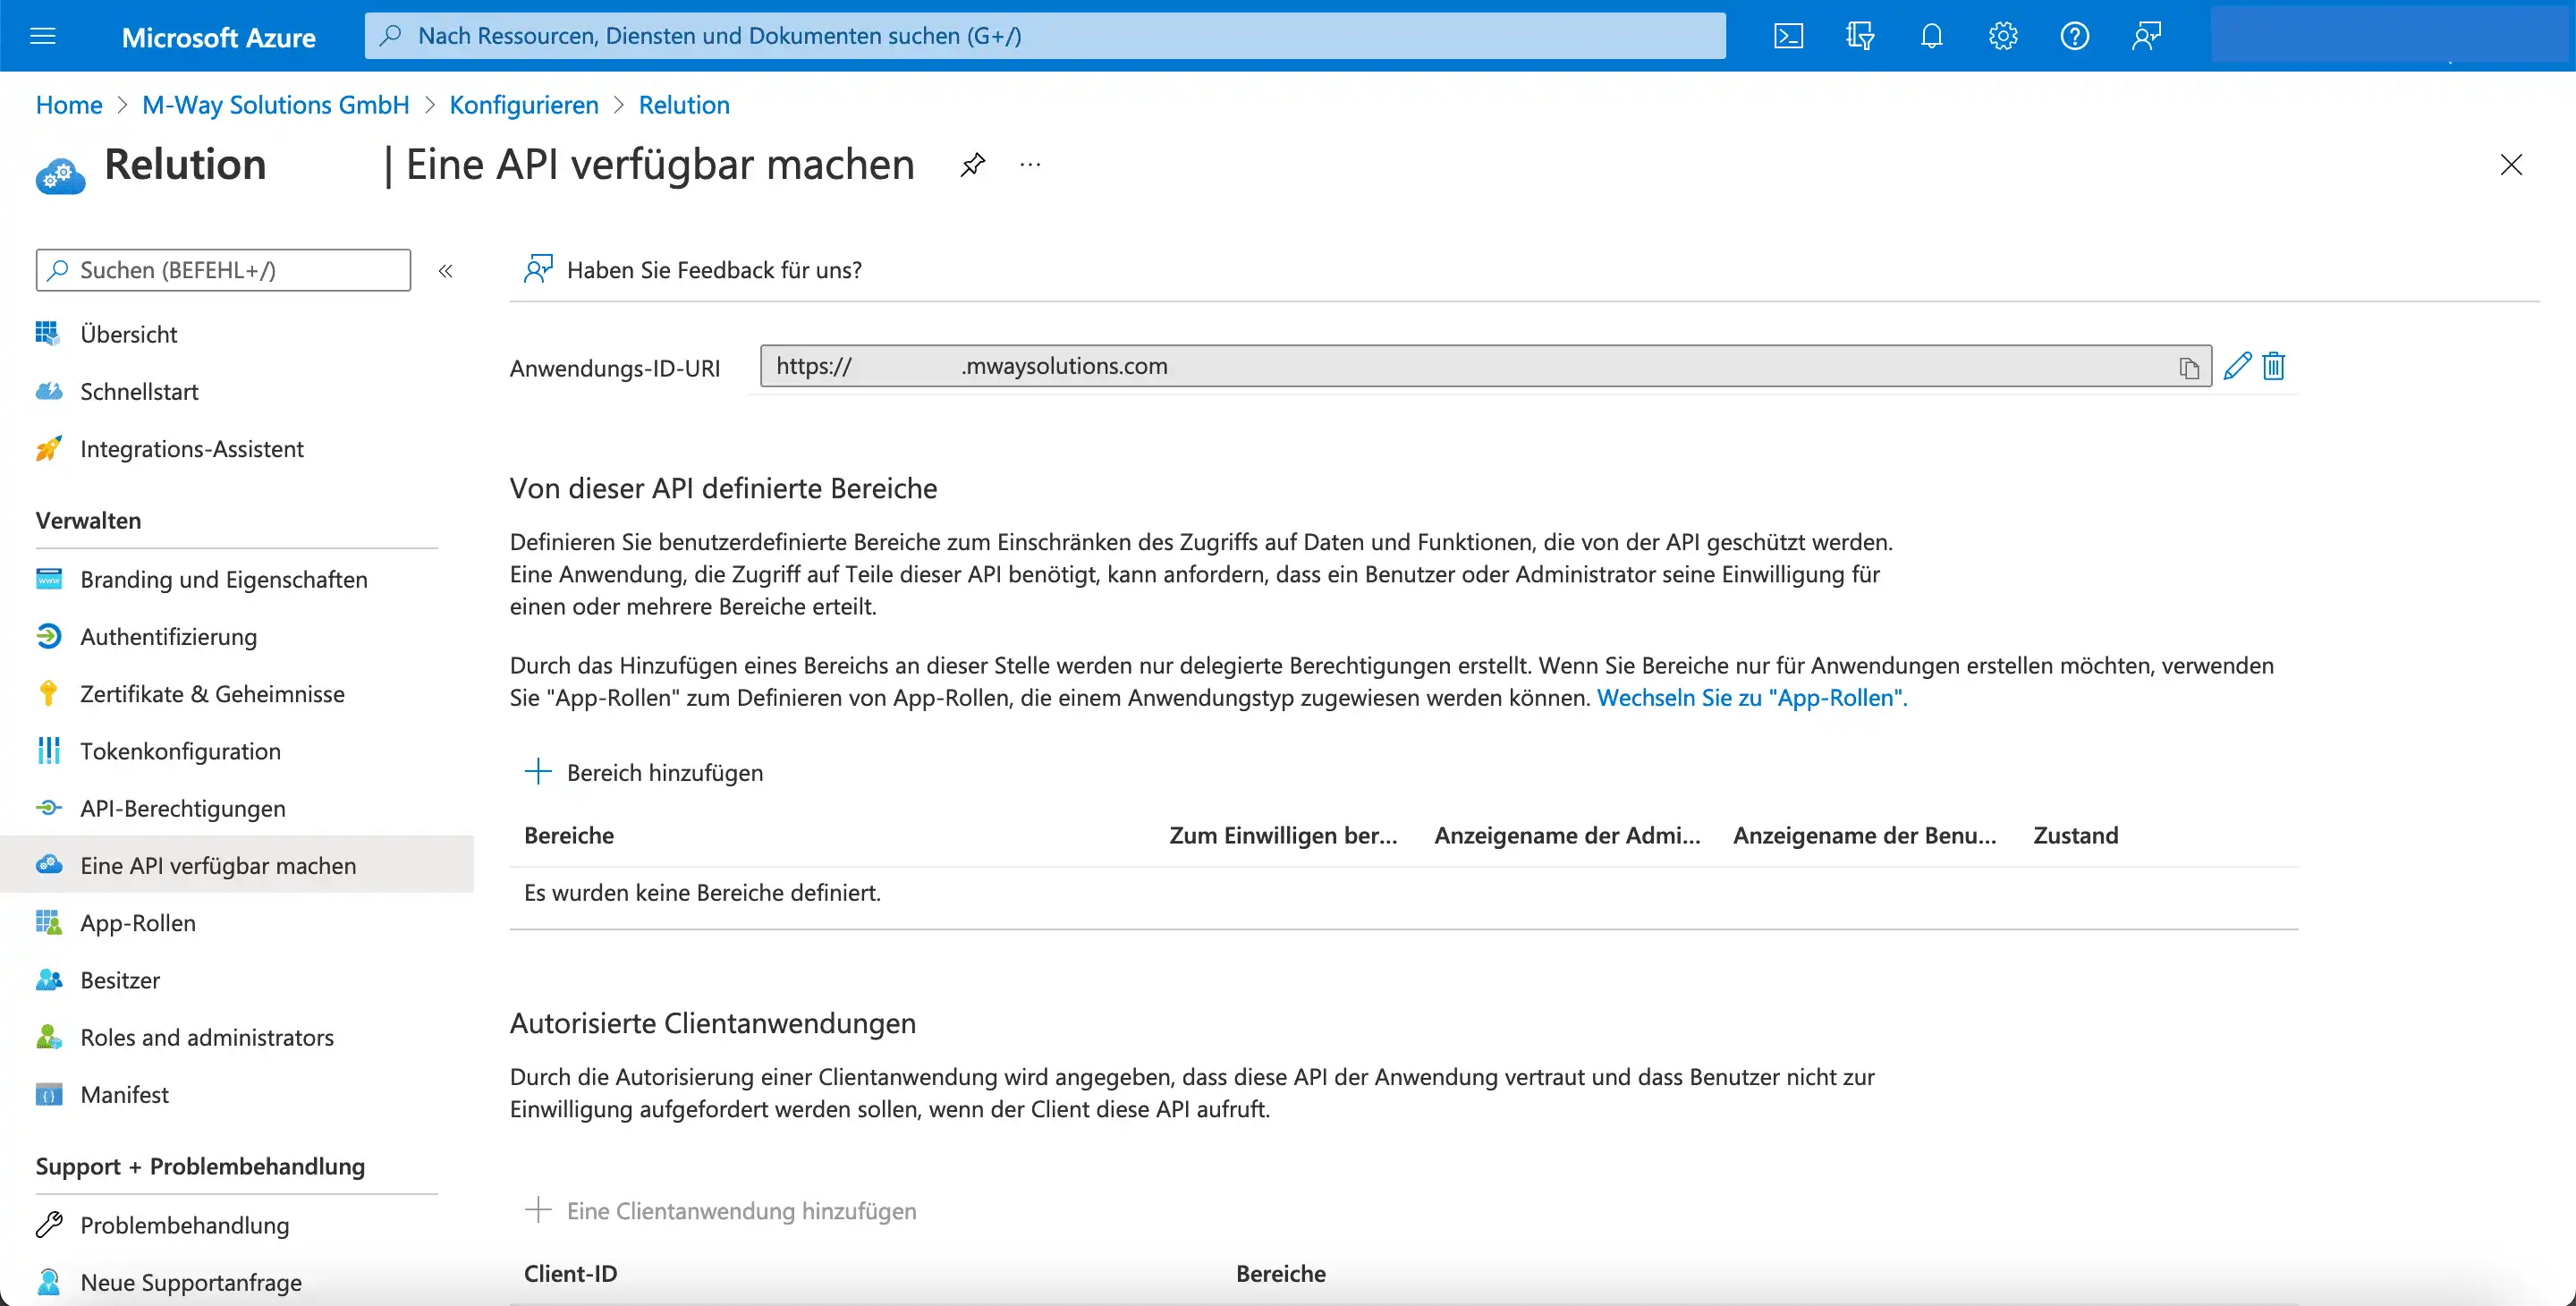Click the Tokenkonfiguration bars icon

48,751
